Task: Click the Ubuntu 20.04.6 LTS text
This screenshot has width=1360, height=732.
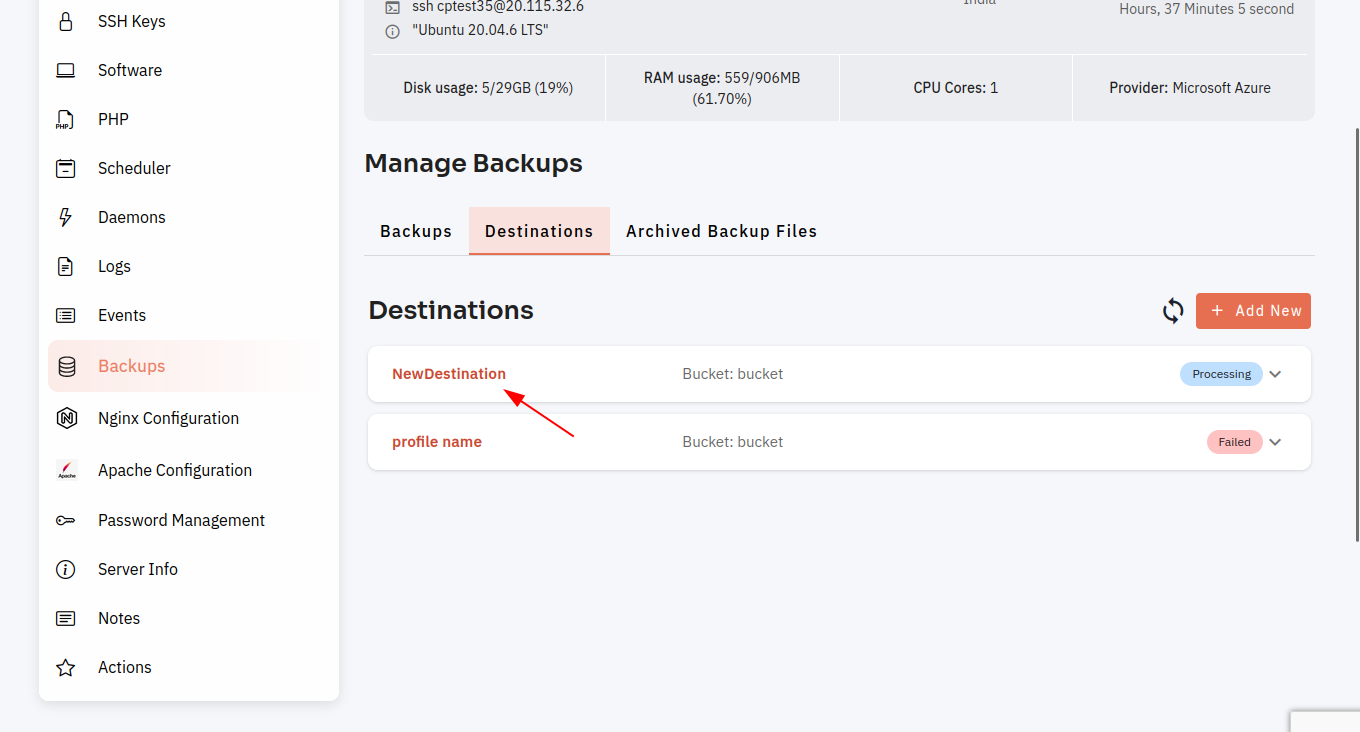Action: tap(480, 31)
